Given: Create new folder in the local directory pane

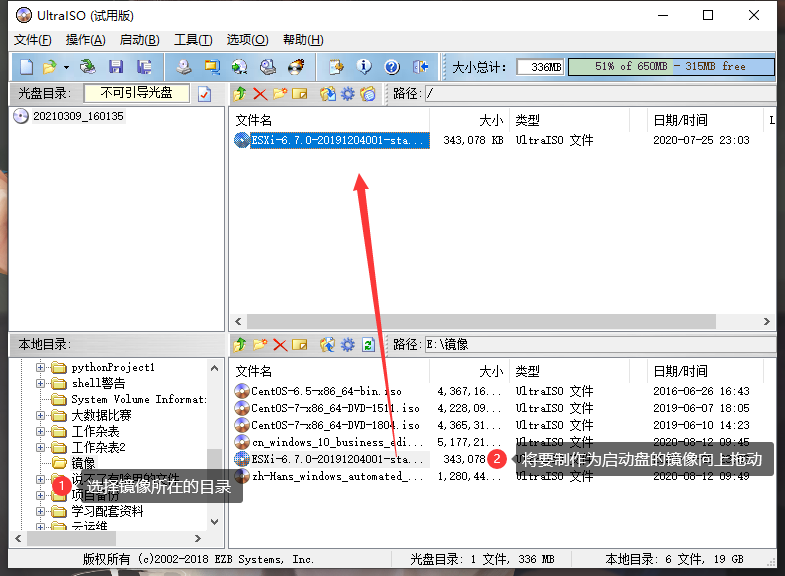Looking at the screenshot, I should [260, 345].
